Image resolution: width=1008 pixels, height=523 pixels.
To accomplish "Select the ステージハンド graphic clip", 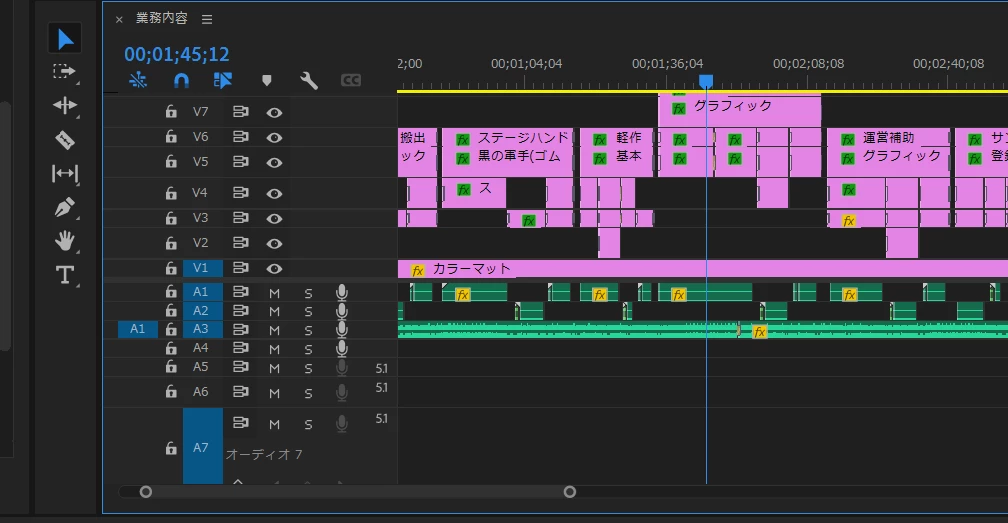I will click(508, 138).
